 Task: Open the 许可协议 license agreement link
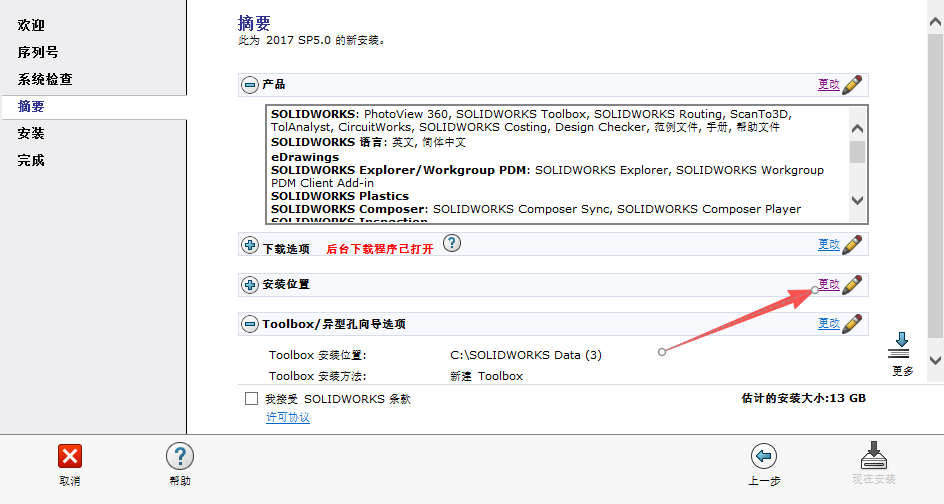pos(288,417)
